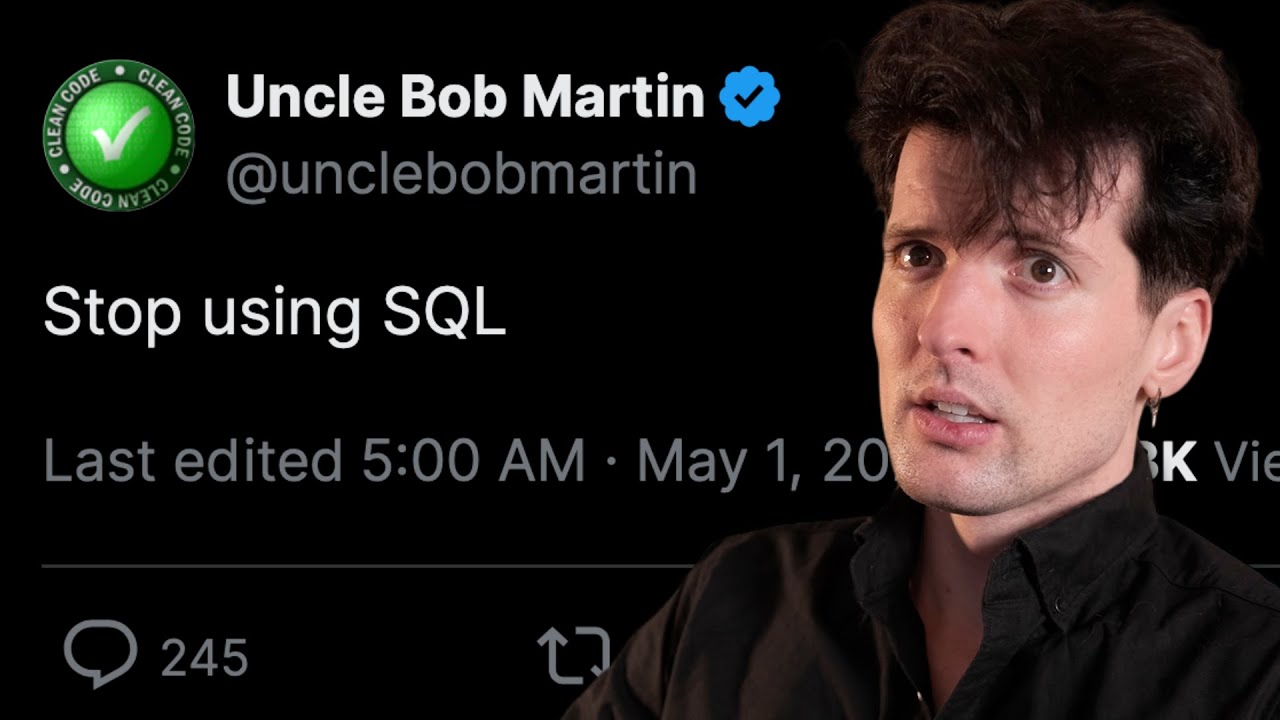This screenshot has height=720, width=1280.
Task: Click the reply speech bubble icon
Action: (x=100, y=653)
